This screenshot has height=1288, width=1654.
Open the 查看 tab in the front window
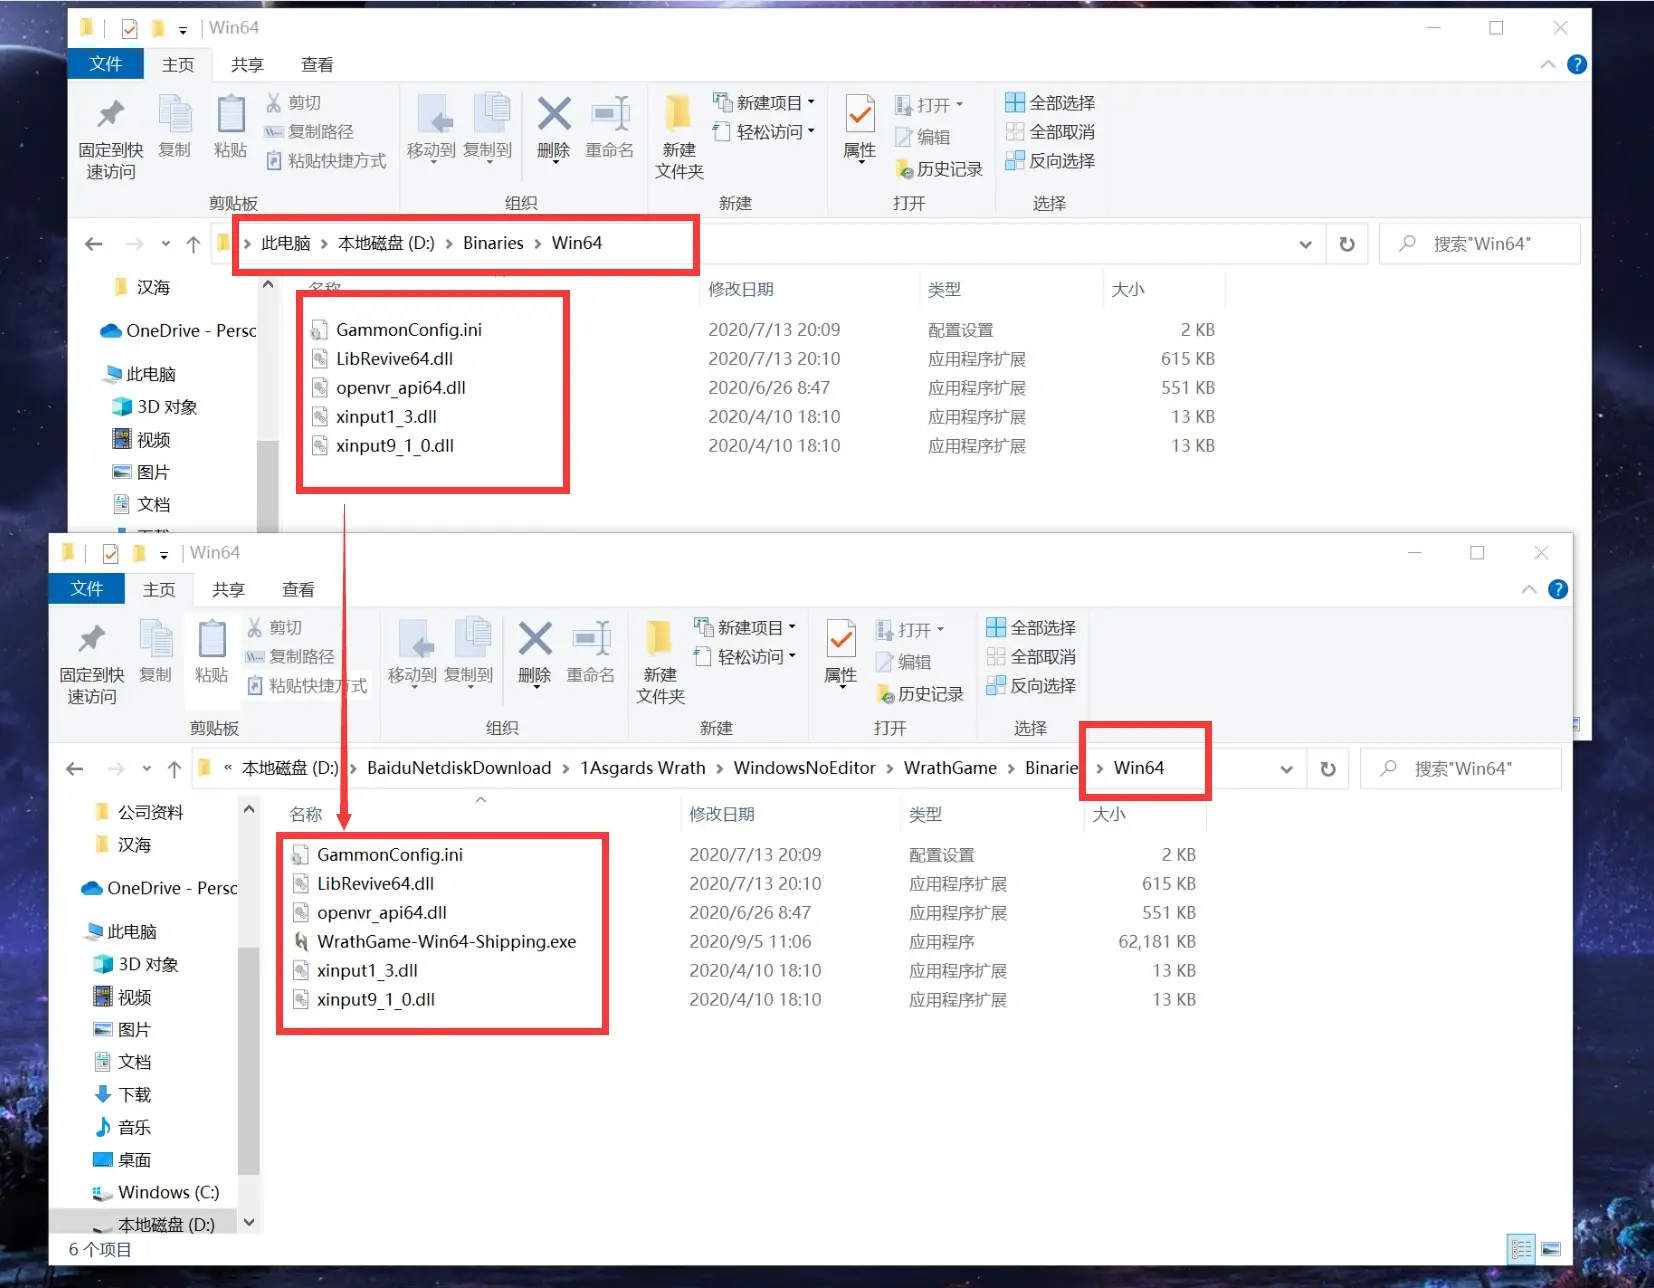(298, 590)
